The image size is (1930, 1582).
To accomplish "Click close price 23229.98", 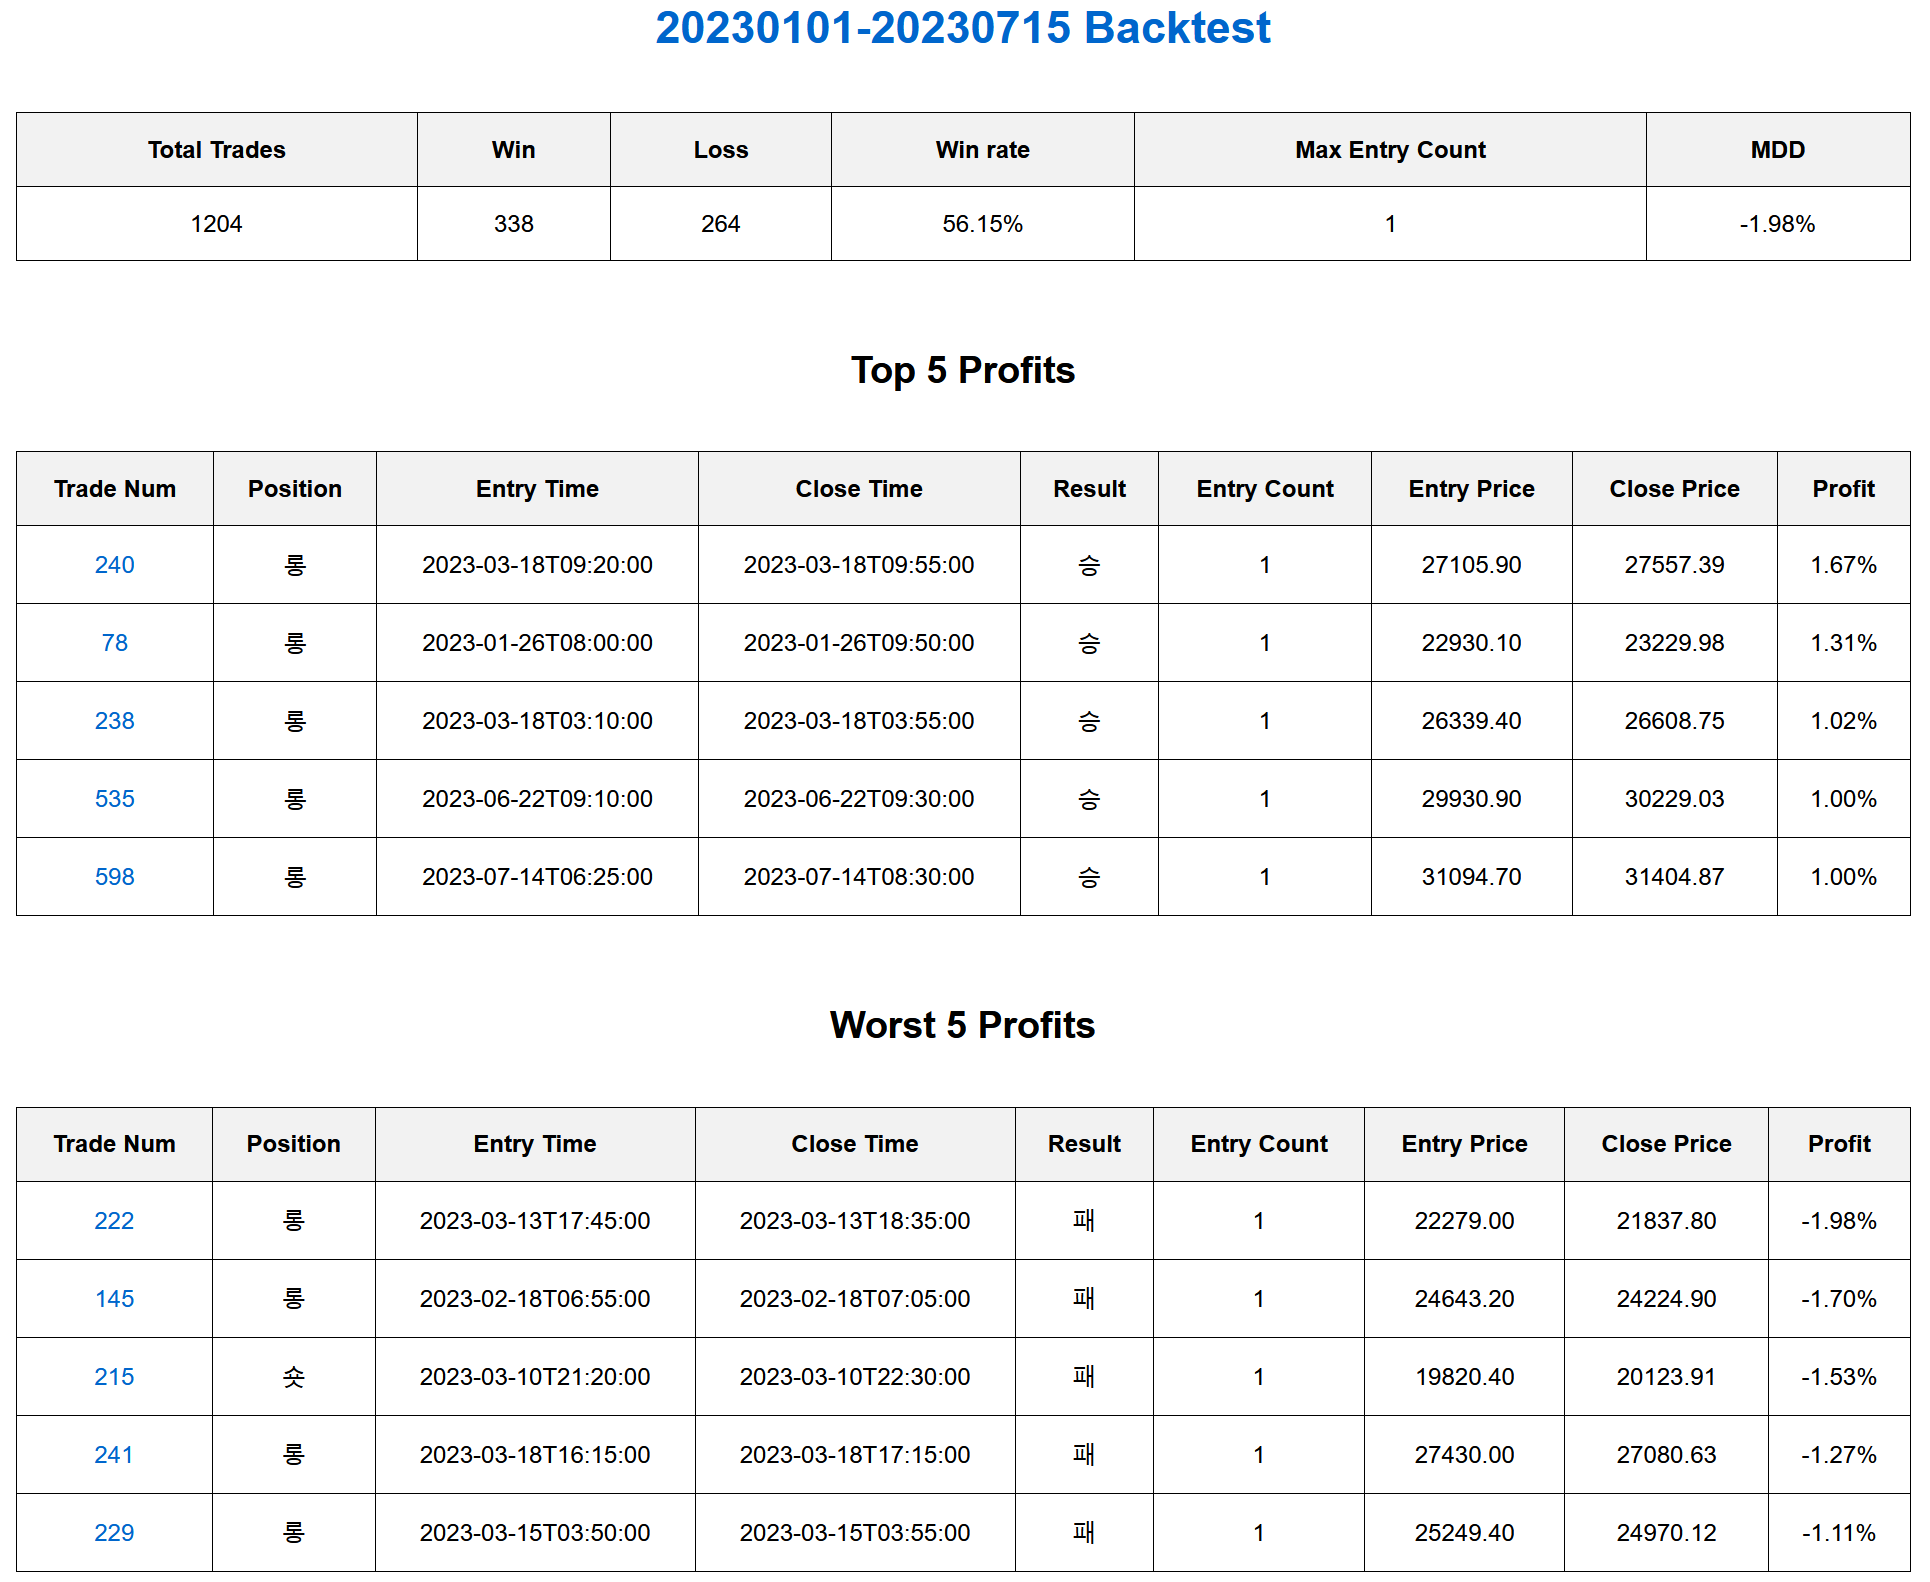I will (1674, 643).
